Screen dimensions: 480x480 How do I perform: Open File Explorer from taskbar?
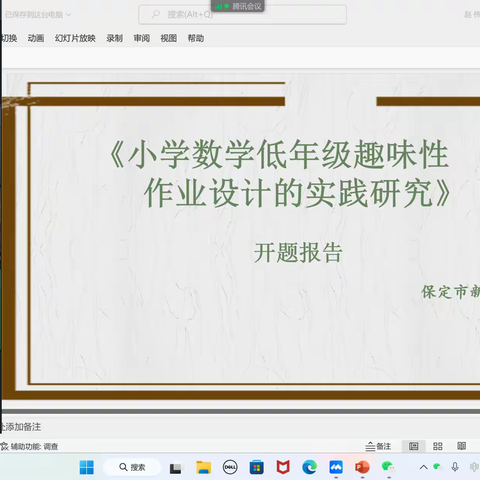[203, 467]
